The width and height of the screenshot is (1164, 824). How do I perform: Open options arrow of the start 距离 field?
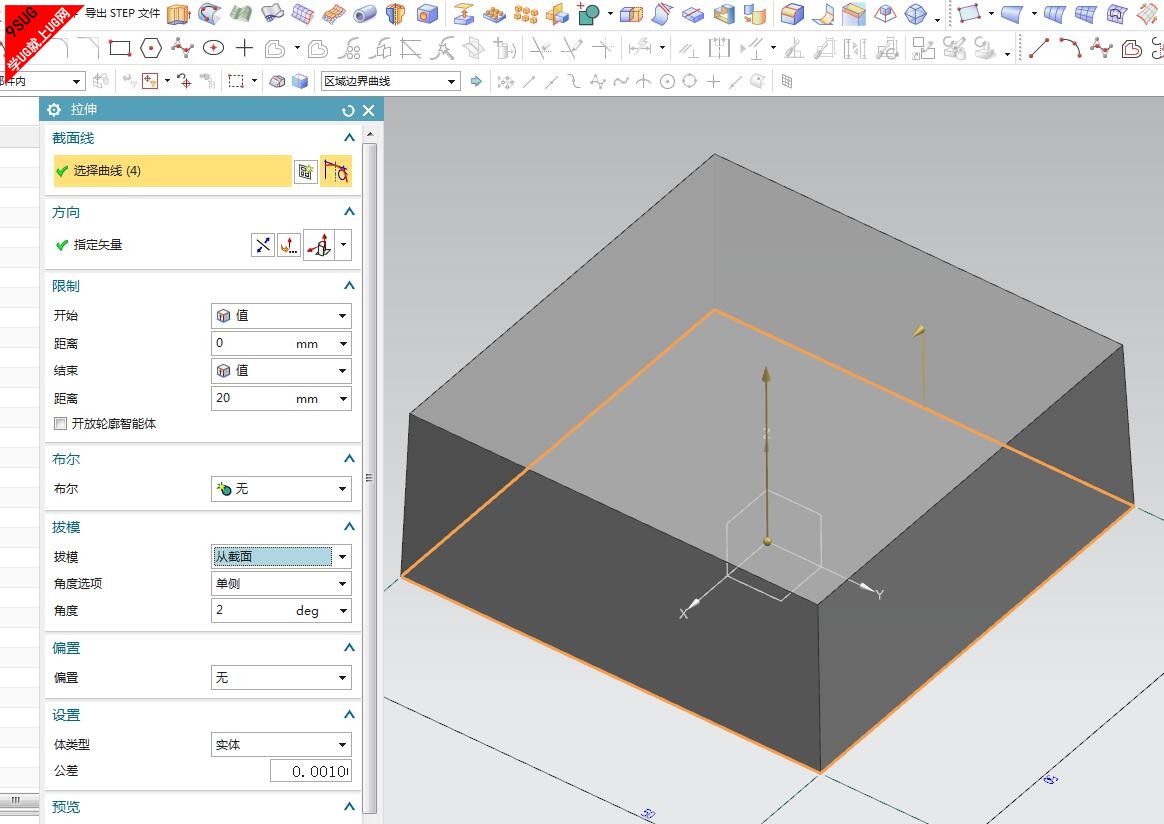point(343,344)
